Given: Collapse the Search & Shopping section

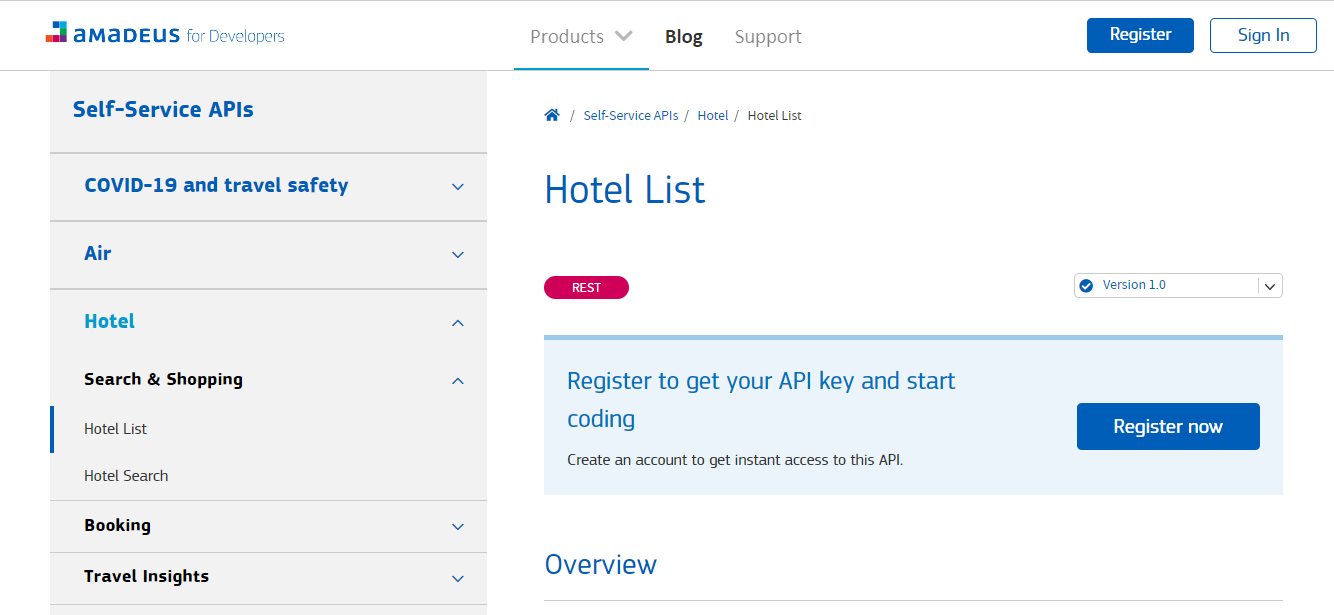Looking at the screenshot, I should (x=457, y=381).
